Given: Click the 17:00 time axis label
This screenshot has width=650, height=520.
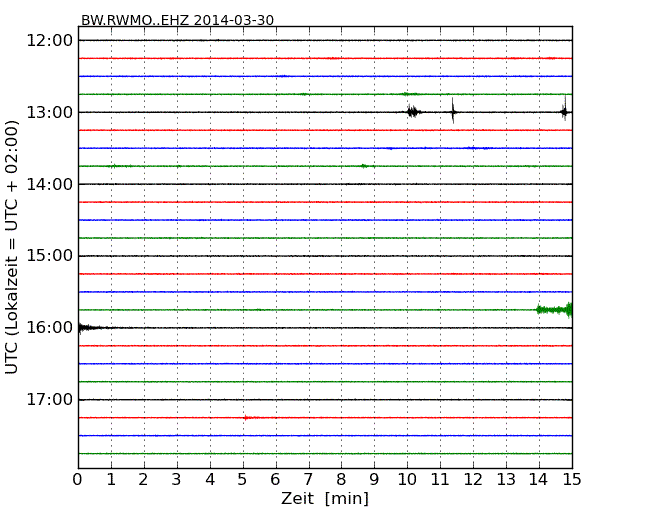Looking at the screenshot, I should point(50,400).
